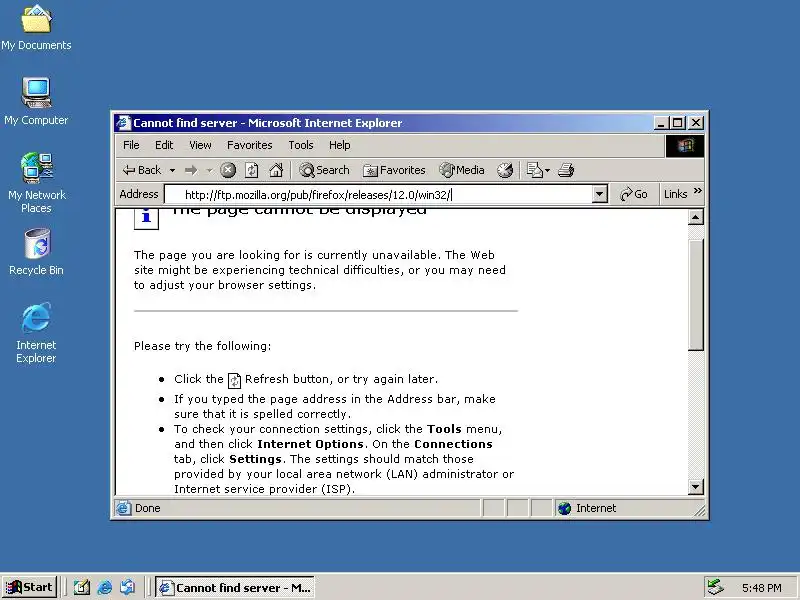Expand the Address bar dropdown list

599,194
